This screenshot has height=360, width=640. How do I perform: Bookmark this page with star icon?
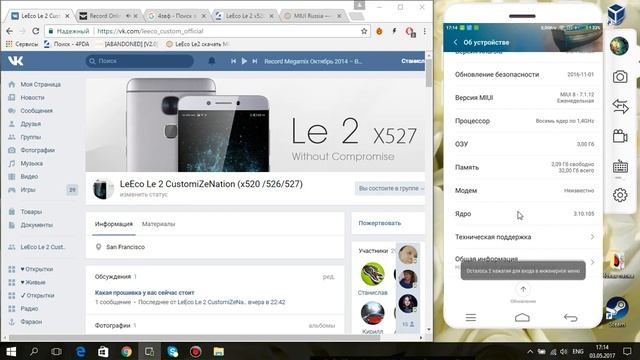(x=364, y=31)
